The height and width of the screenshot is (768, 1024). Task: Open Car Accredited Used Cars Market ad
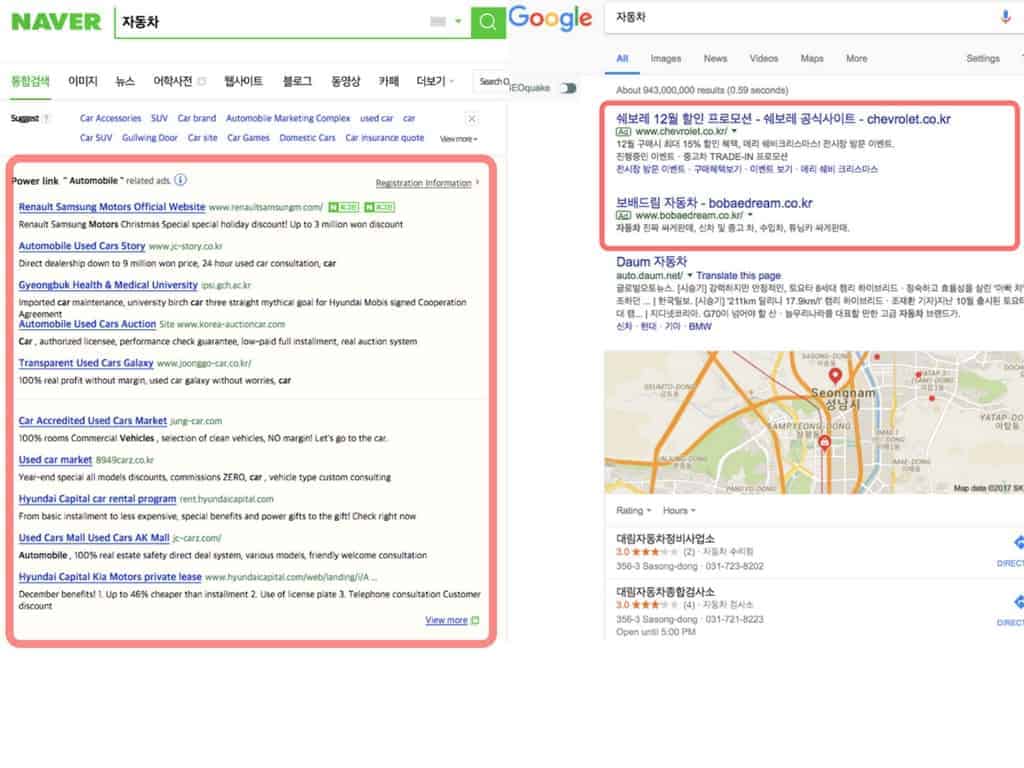pos(93,421)
